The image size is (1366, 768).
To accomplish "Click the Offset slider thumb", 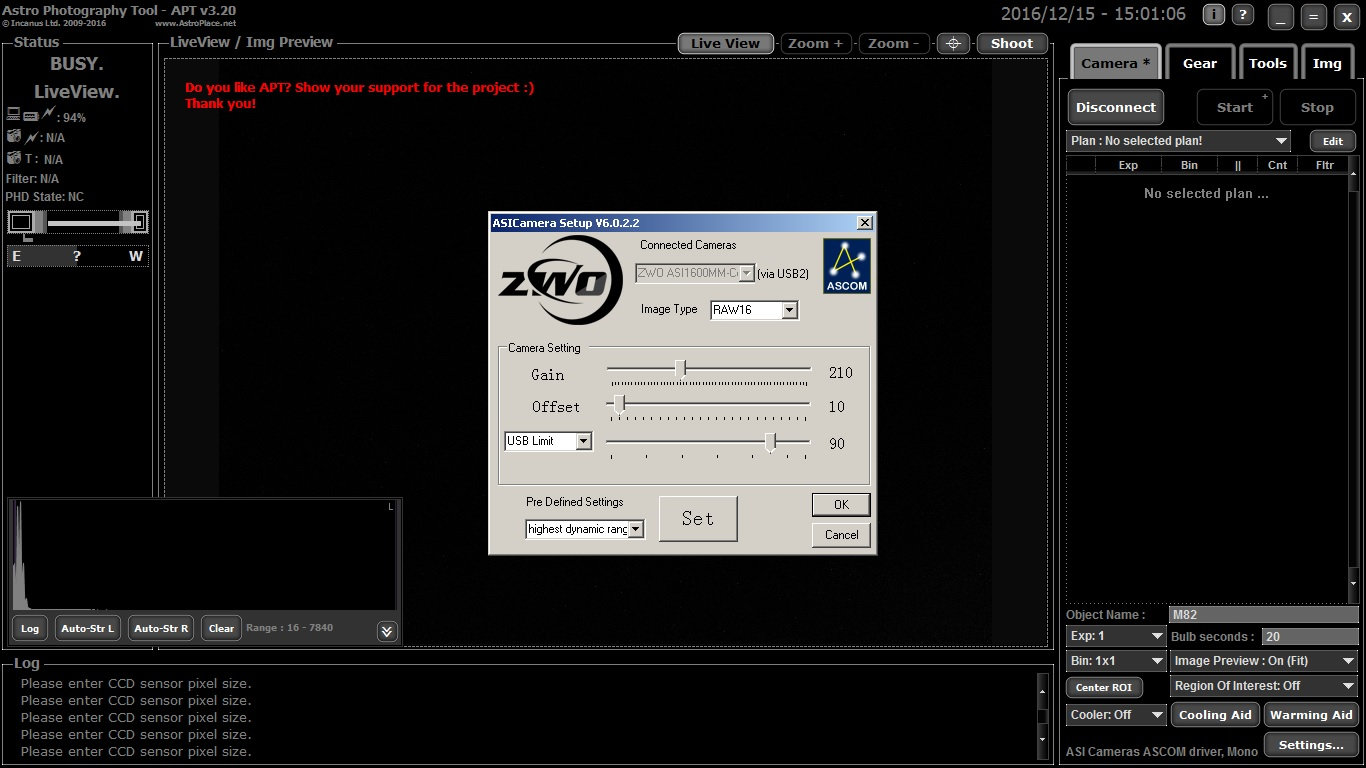I will (x=619, y=403).
